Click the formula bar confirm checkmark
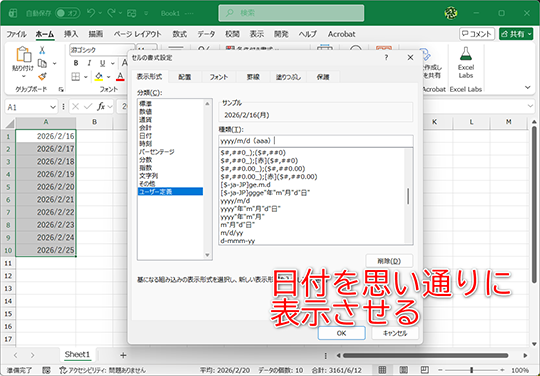This screenshot has width=540, height=376. pos(88,107)
